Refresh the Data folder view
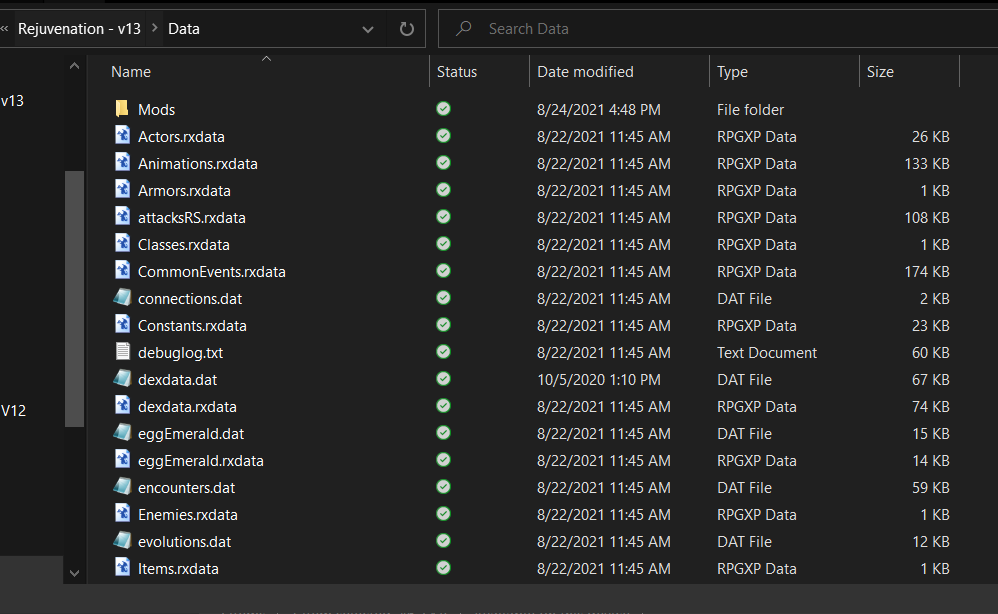 point(407,29)
